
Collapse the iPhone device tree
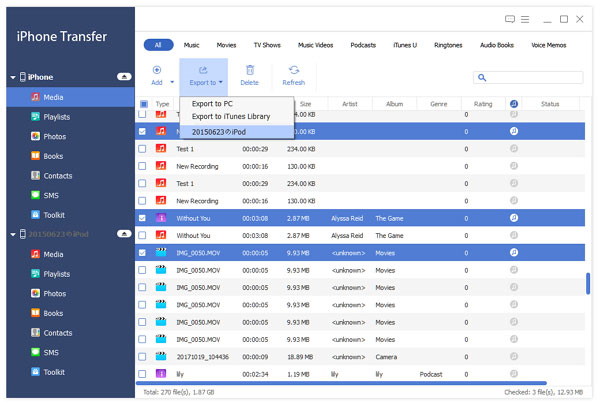pyautogui.click(x=11, y=77)
